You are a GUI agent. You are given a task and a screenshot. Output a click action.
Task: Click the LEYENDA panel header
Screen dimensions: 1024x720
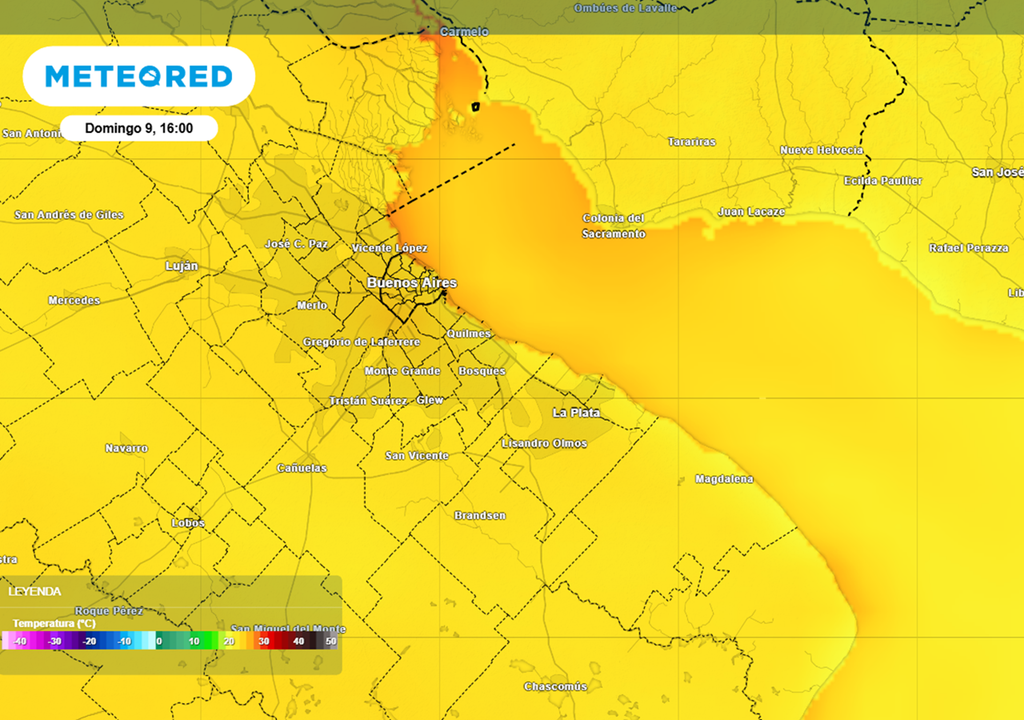click(x=35, y=591)
